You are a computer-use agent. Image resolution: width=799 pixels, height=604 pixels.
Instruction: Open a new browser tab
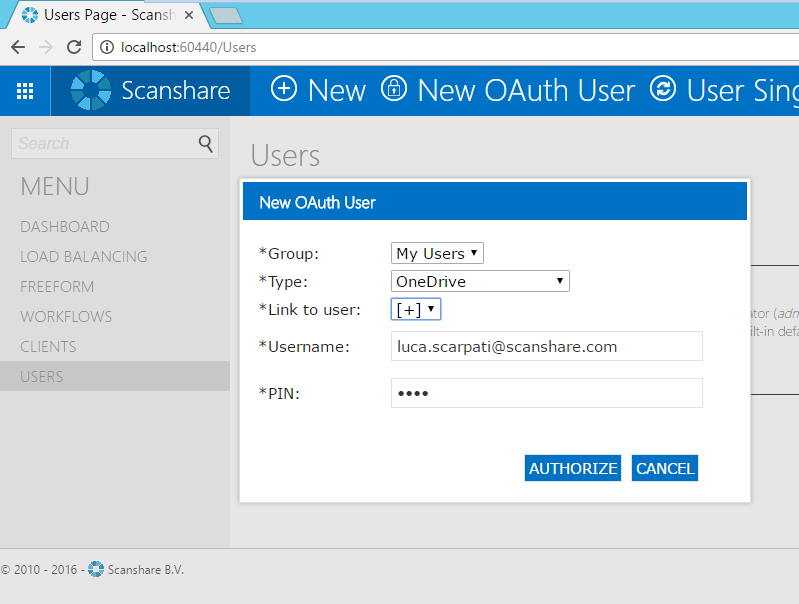226,16
